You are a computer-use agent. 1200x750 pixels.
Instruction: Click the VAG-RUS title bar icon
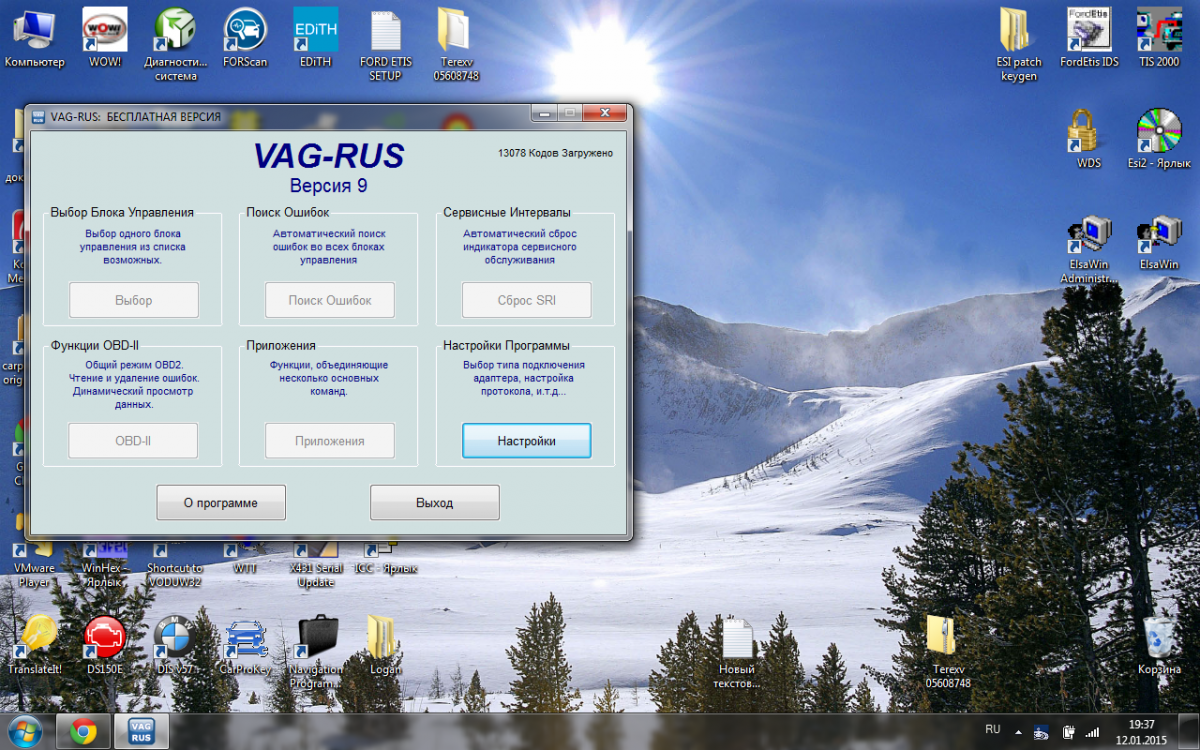tap(38, 116)
